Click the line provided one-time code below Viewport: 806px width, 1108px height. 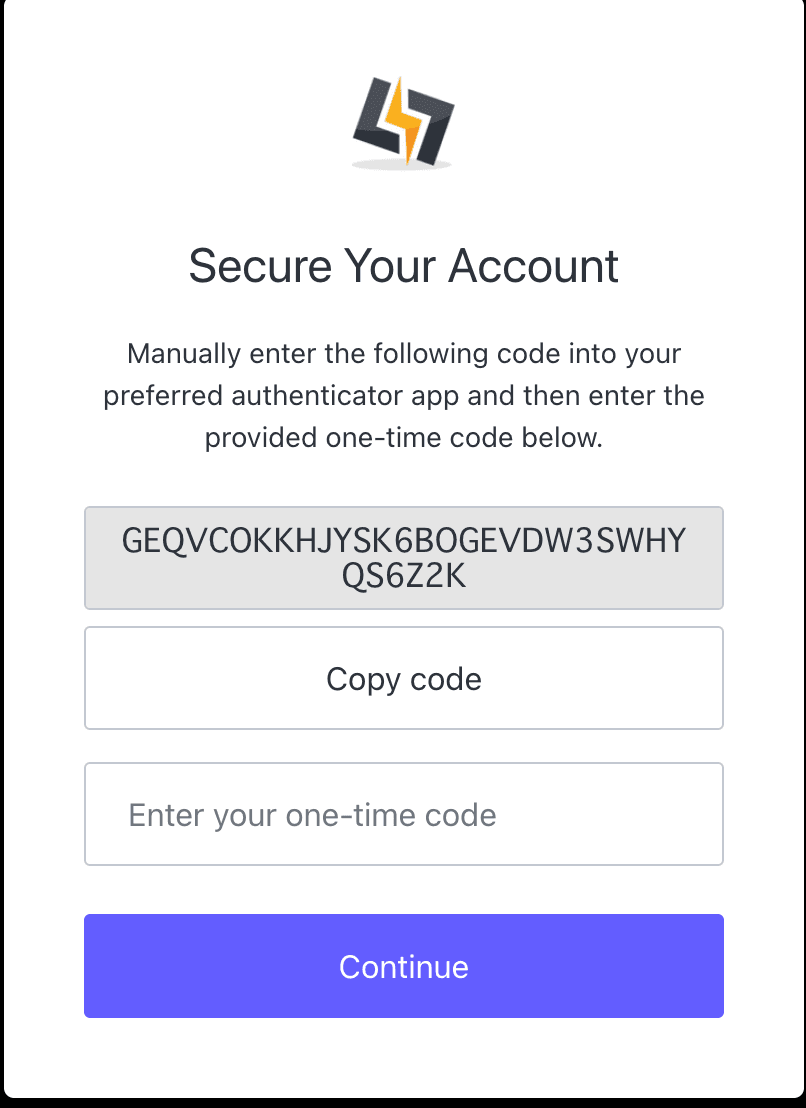[x=403, y=438]
